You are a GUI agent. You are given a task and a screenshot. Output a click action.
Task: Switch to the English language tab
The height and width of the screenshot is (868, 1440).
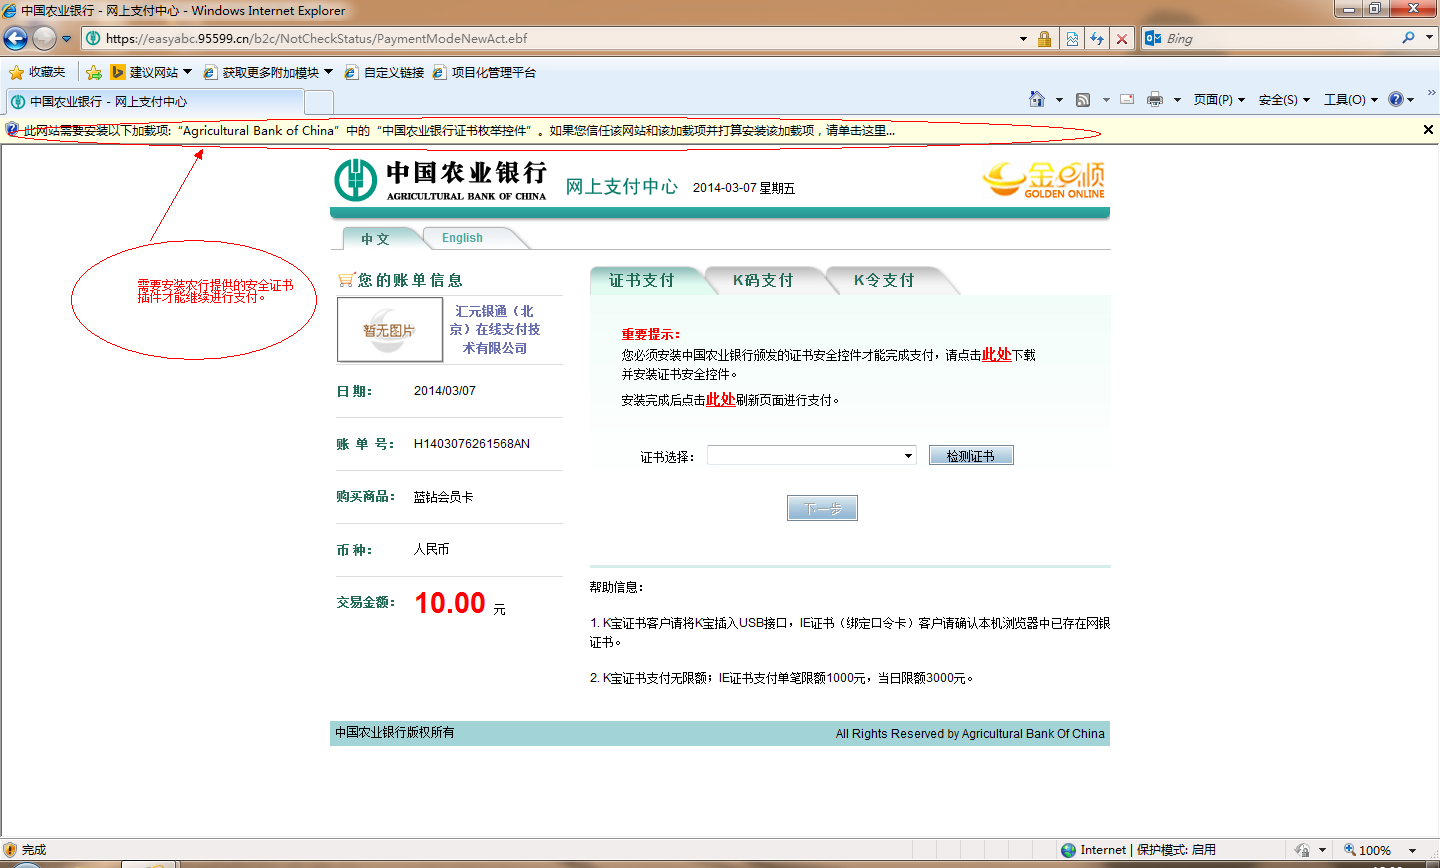(x=462, y=238)
